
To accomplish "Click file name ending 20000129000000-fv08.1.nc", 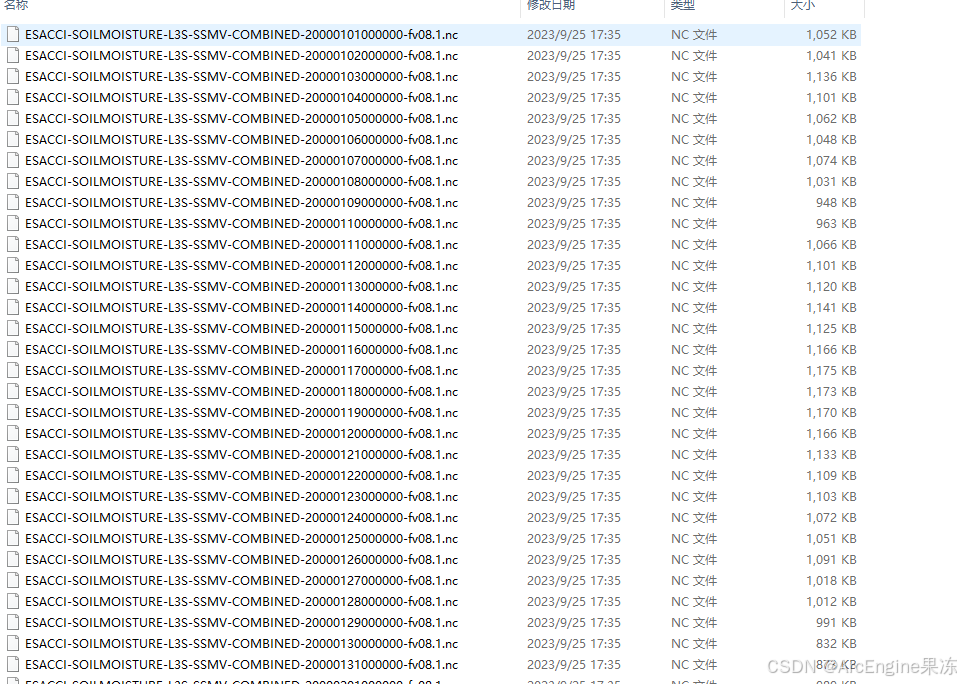I will pyautogui.click(x=241, y=623).
